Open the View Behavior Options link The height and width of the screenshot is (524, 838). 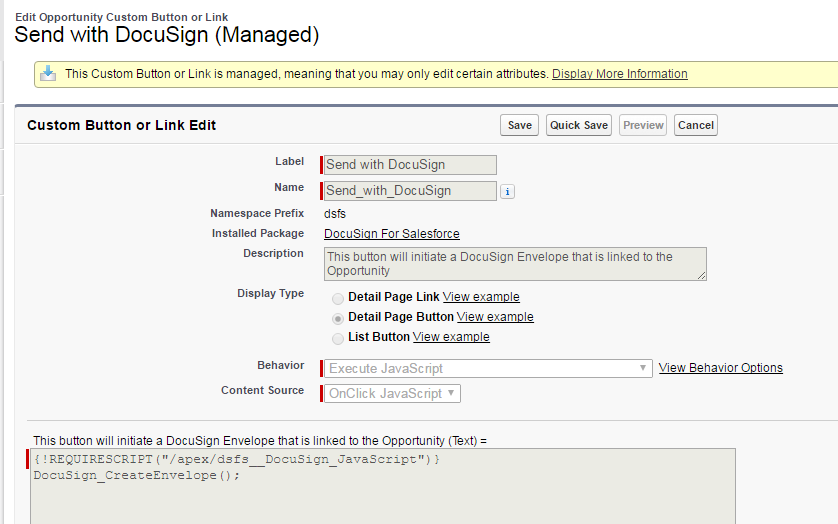[720, 368]
